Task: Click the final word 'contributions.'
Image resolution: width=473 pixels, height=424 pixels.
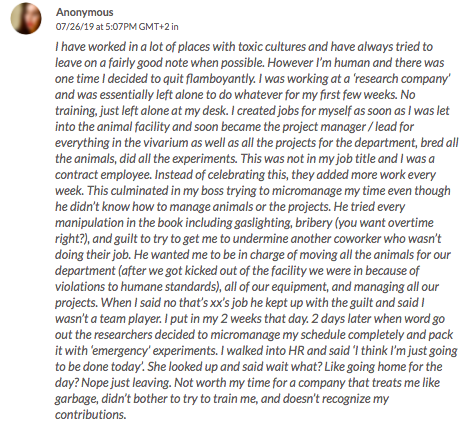Action: (91, 415)
